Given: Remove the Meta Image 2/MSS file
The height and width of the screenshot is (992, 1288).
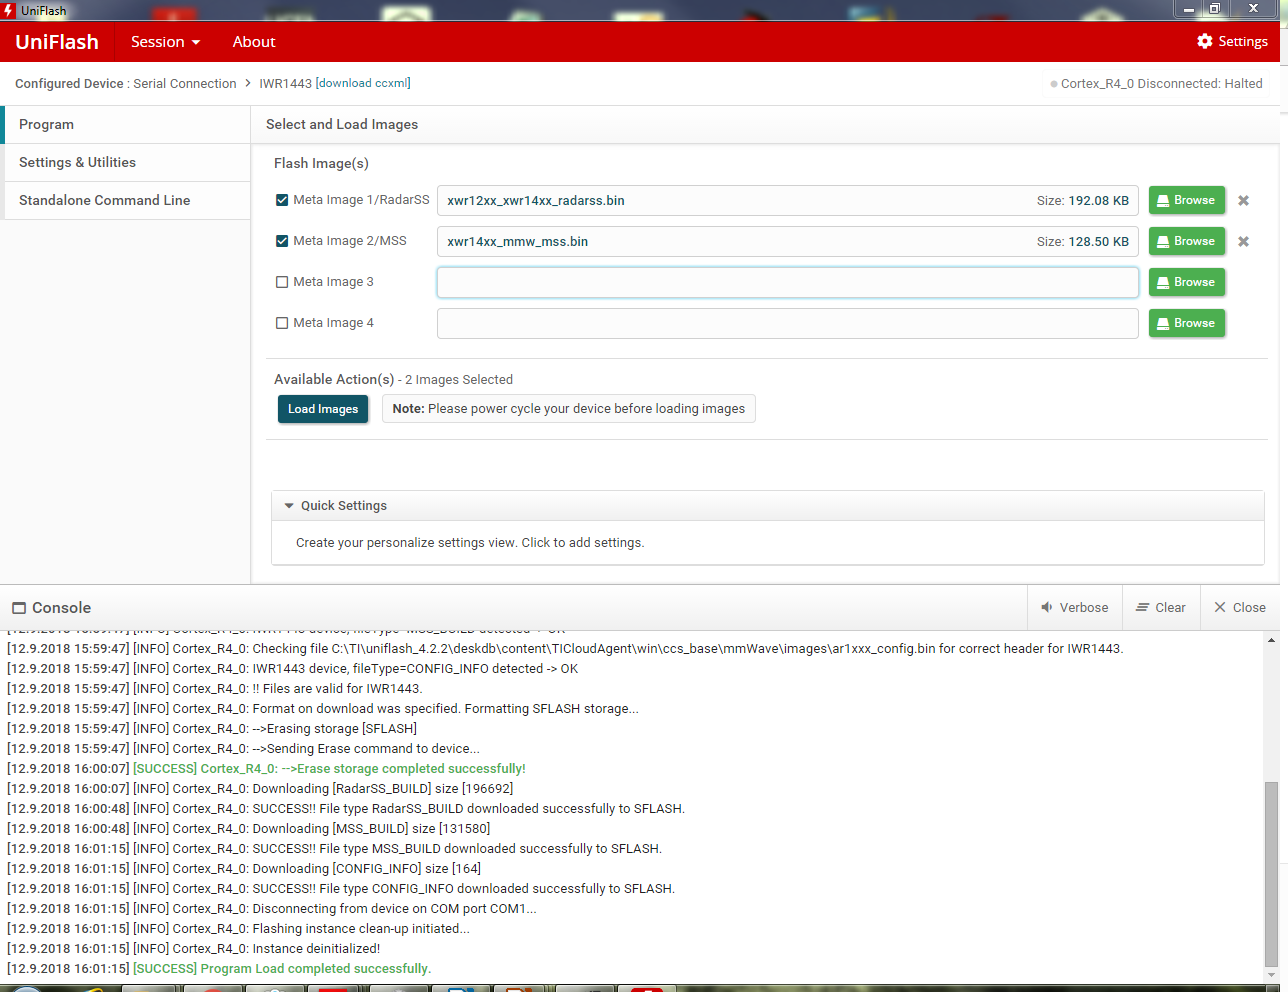Looking at the screenshot, I should [x=1243, y=241].
